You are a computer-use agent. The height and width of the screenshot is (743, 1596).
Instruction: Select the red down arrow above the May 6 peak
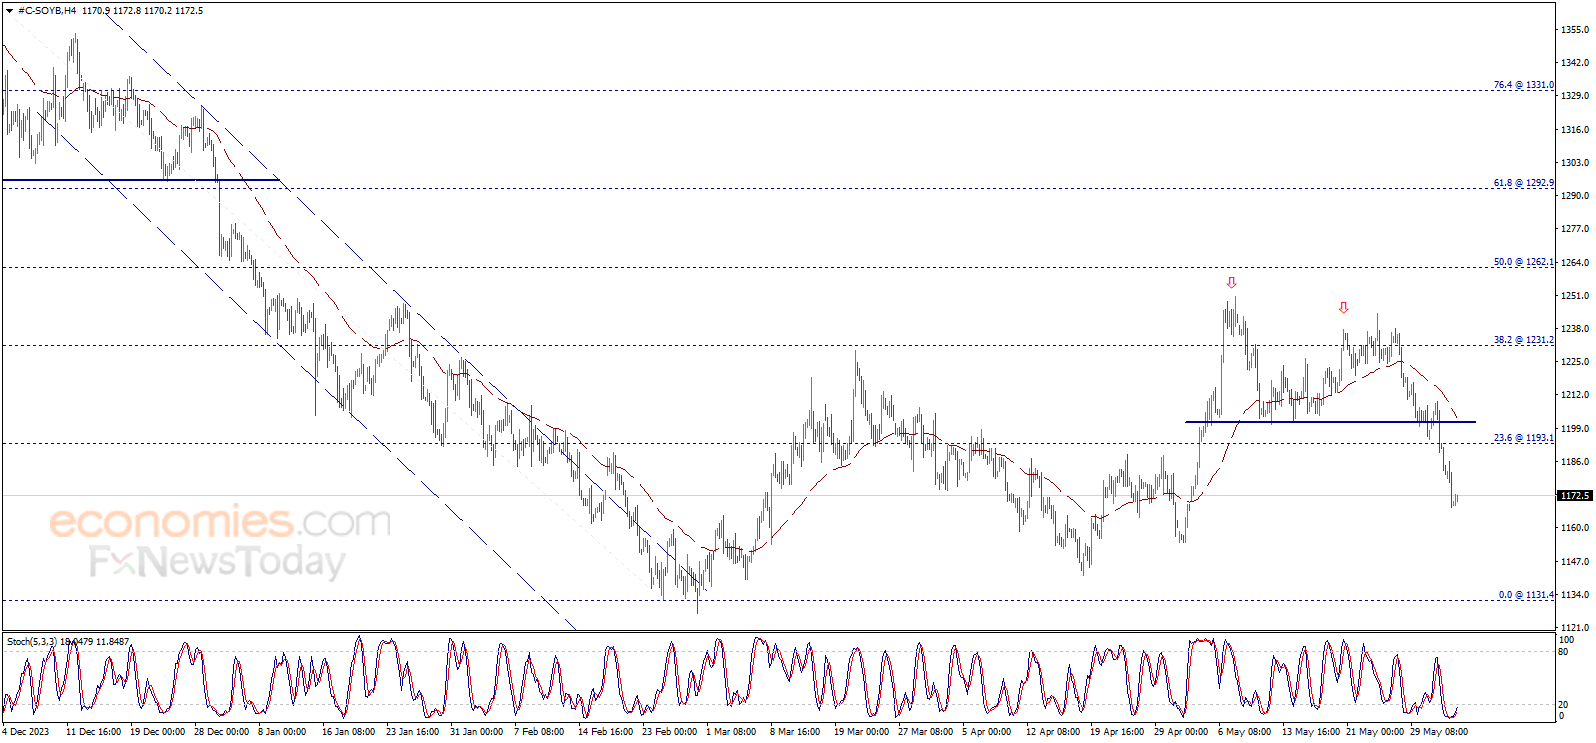click(x=1232, y=283)
